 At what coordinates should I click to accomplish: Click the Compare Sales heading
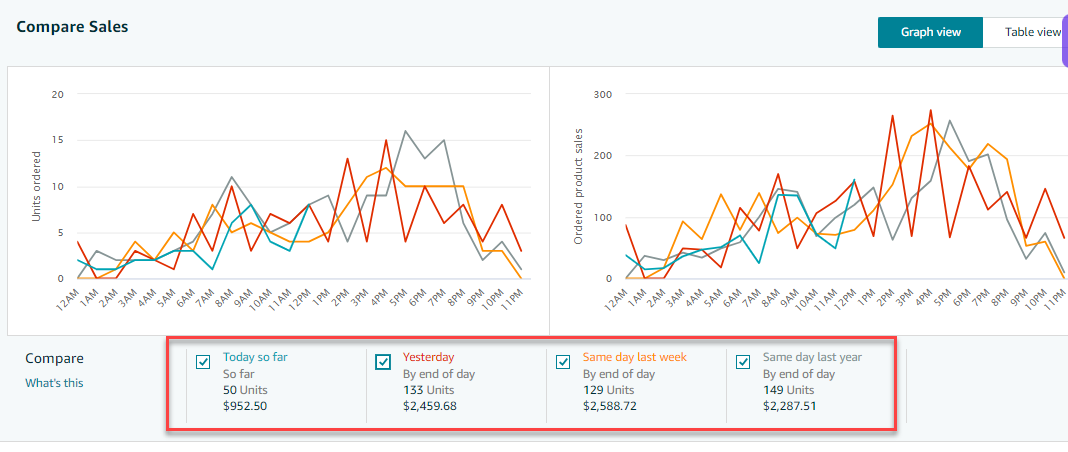72,27
